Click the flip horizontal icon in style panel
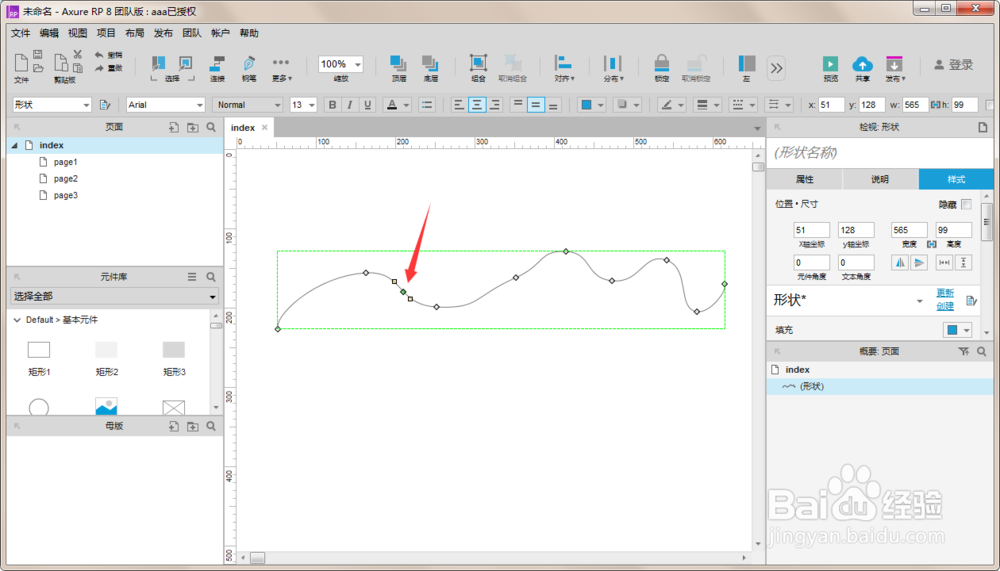Image resolution: width=1000 pixels, height=571 pixels. (900, 263)
